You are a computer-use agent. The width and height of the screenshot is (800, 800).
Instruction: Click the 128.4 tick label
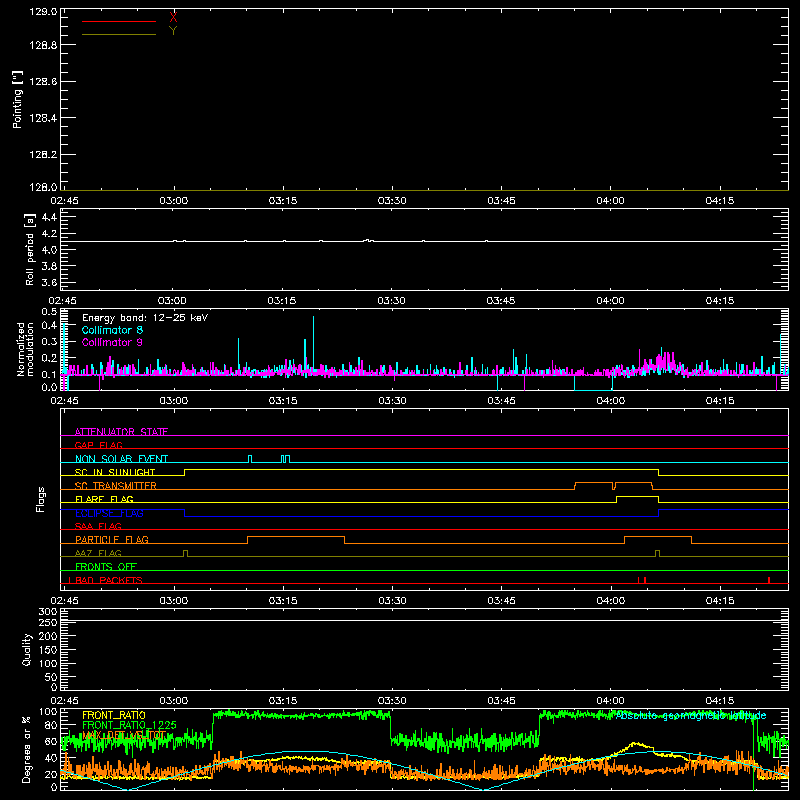[43, 118]
